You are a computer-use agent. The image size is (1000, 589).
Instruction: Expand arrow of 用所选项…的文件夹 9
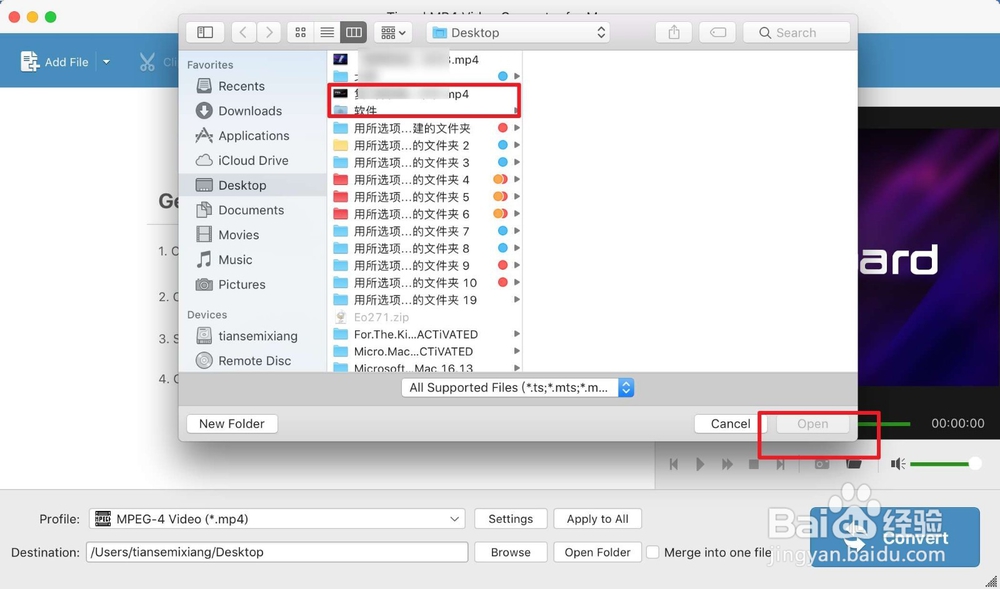pyautogui.click(x=517, y=266)
